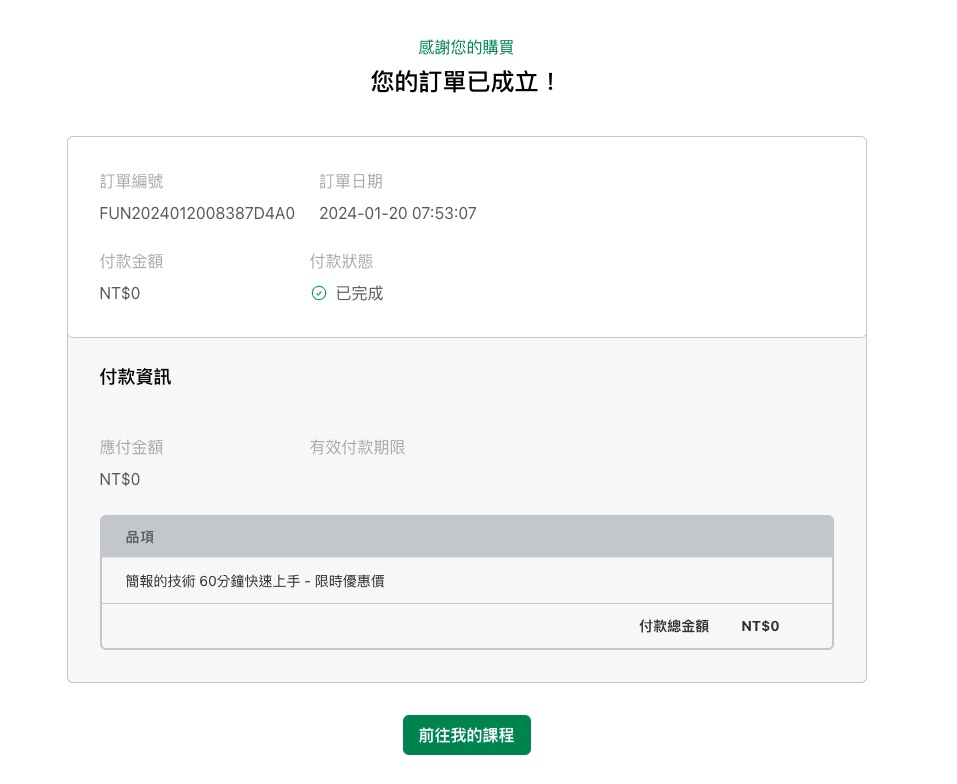Click the NT$0 value under 應付金額
Image resolution: width=957 pixels, height=784 pixels.
pyautogui.click(x=120, y=479)
